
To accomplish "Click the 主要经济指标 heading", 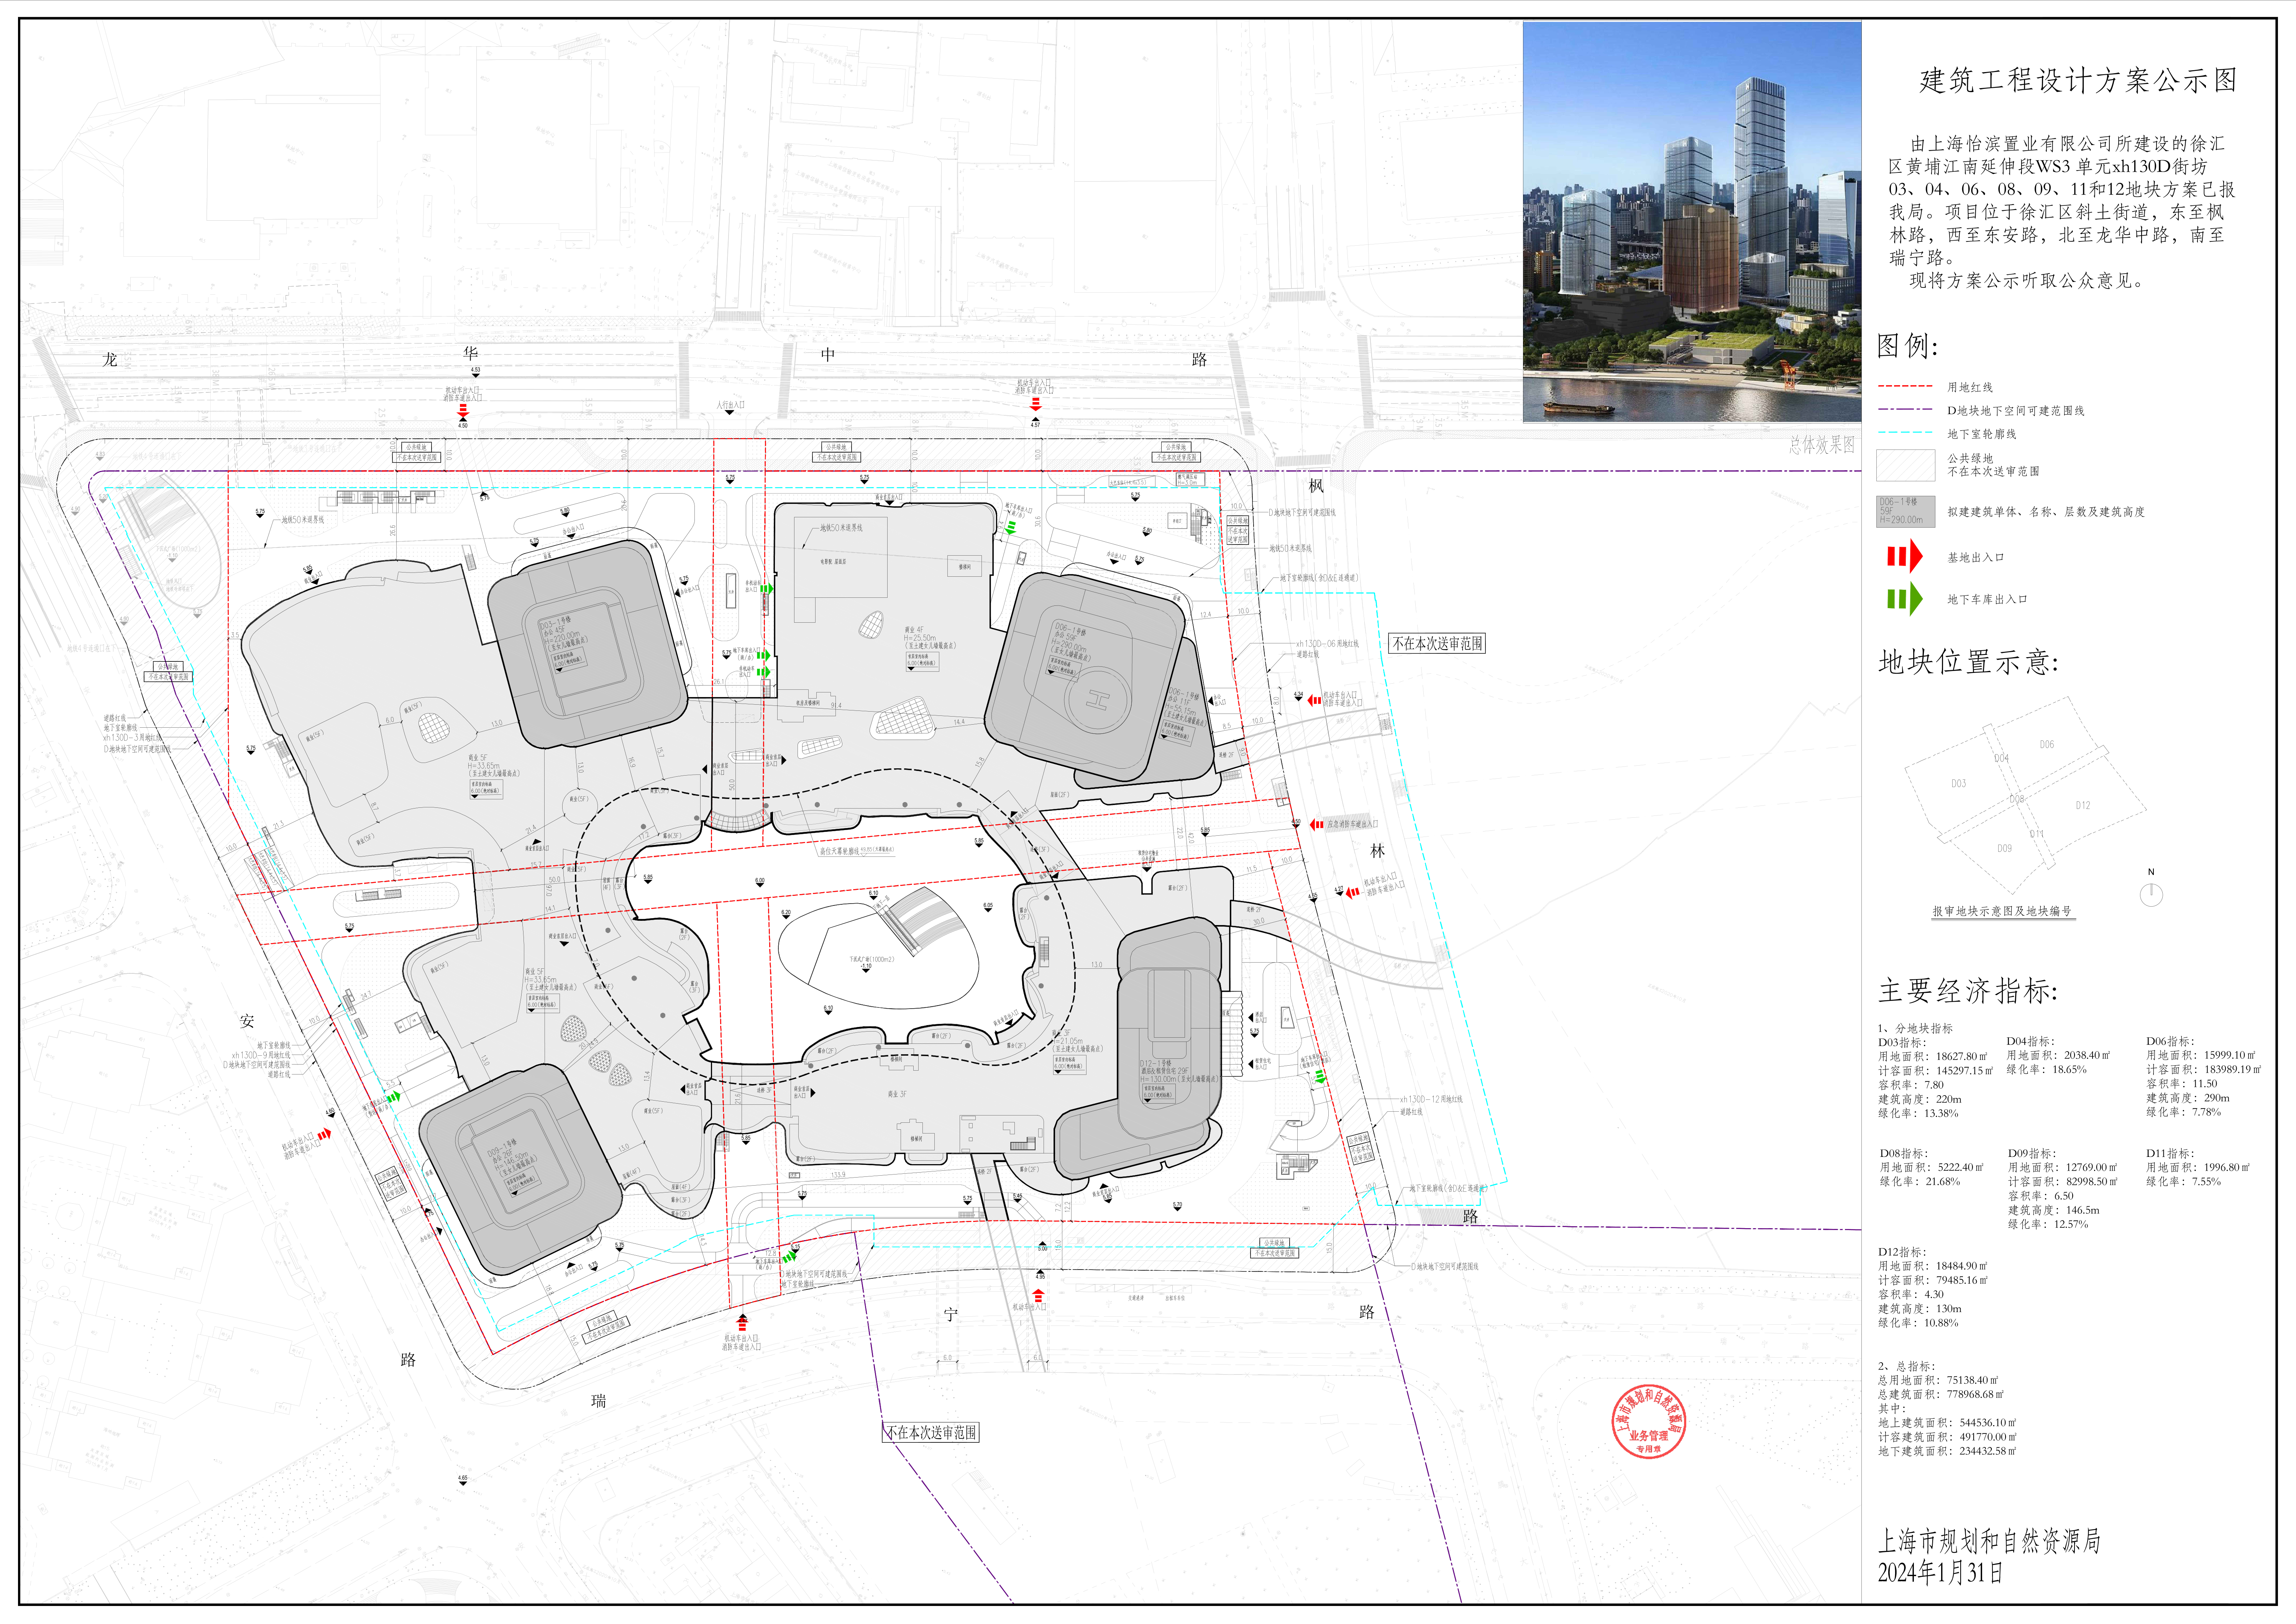I will click(x=1967, y=990).
